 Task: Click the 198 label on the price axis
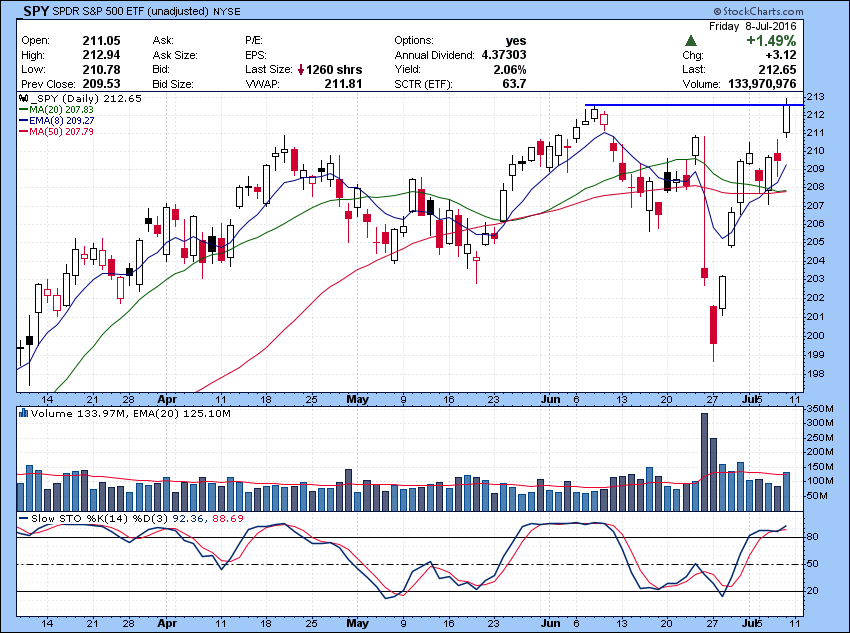click(817, 373)
